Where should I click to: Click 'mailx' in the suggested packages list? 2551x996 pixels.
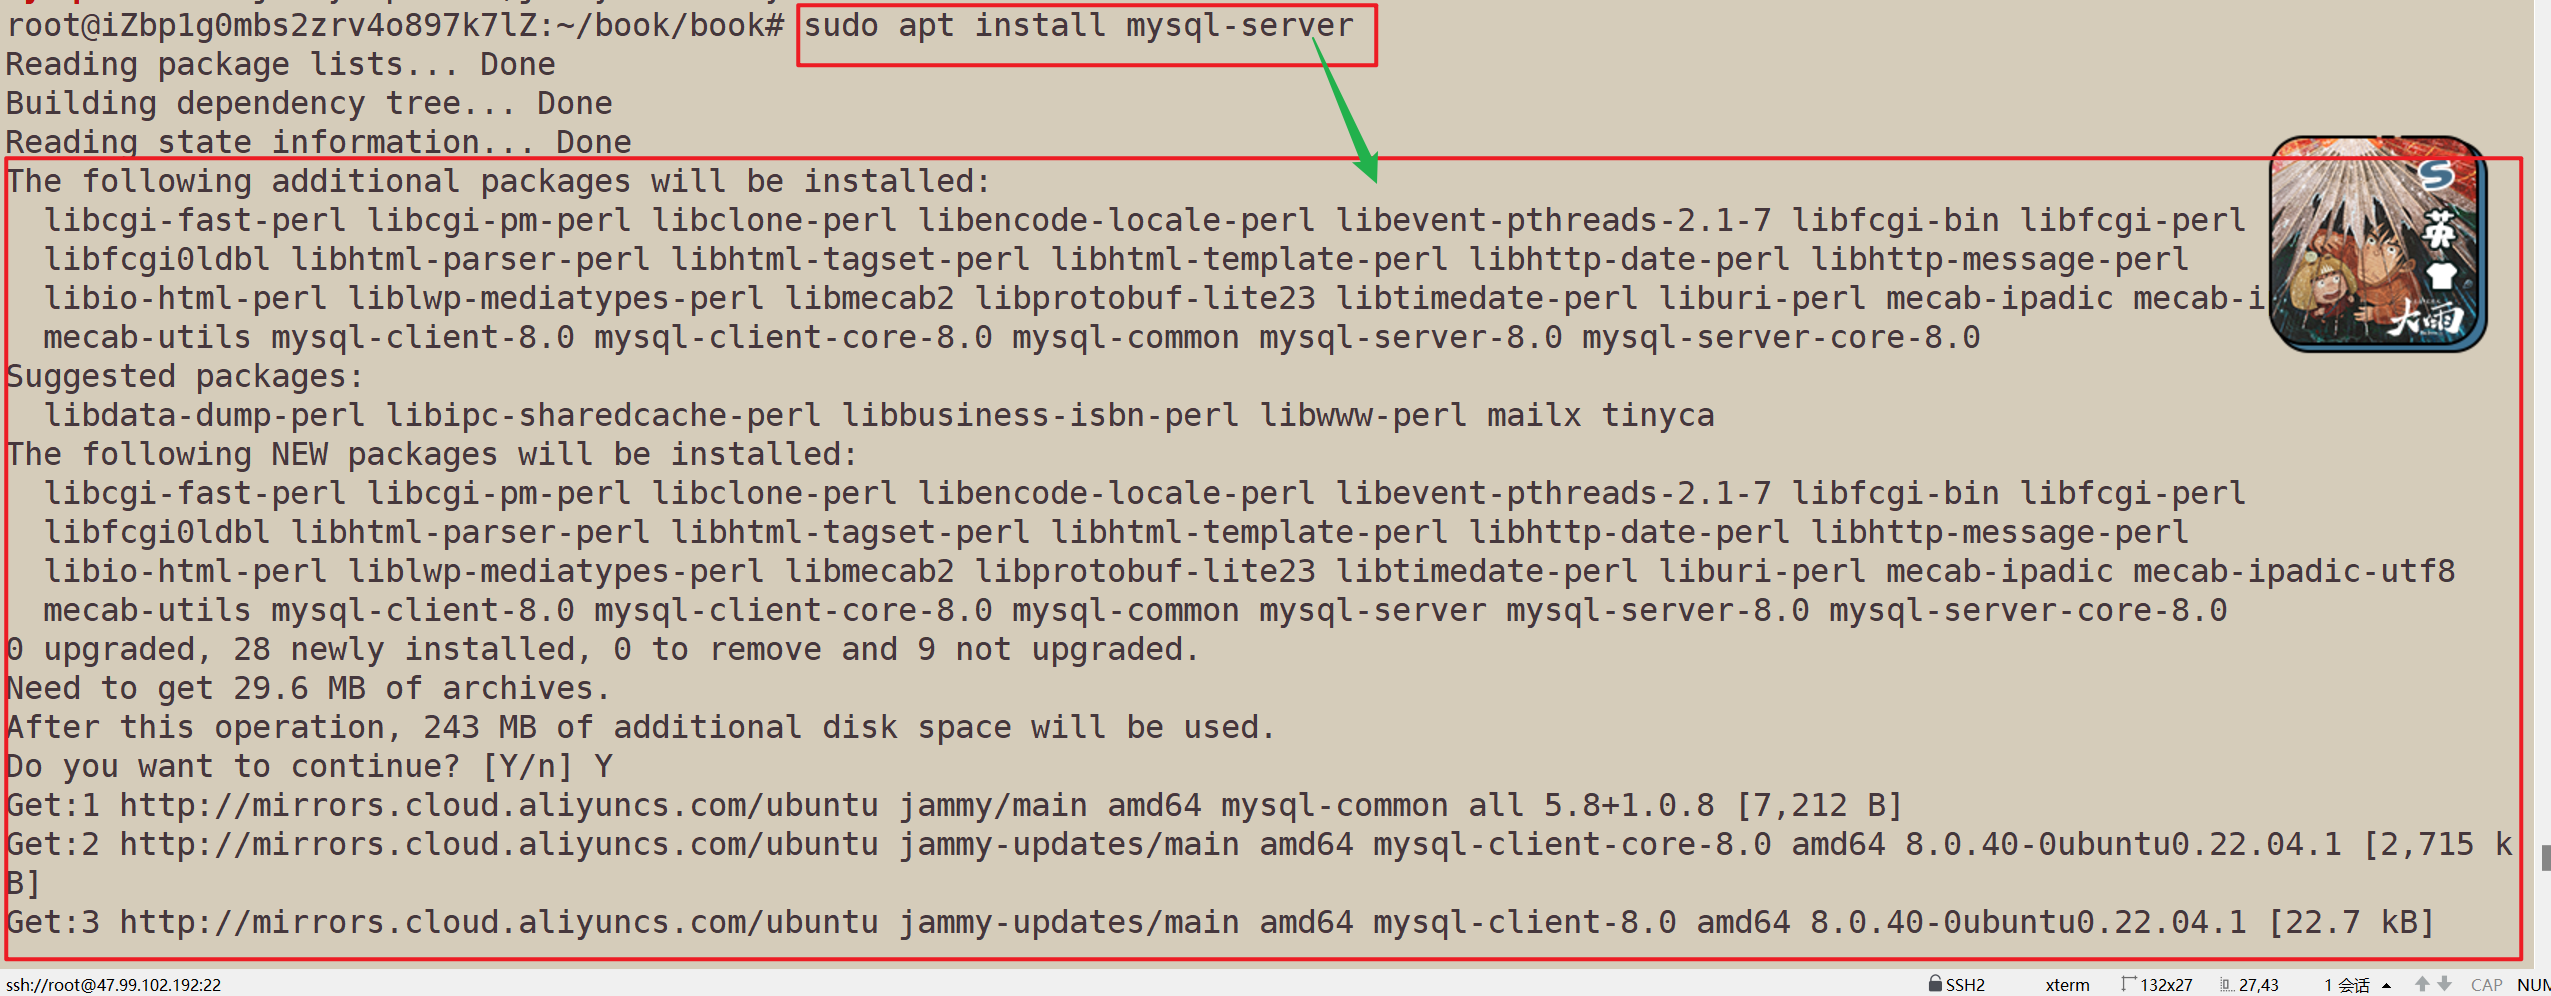click(1534, 416)
